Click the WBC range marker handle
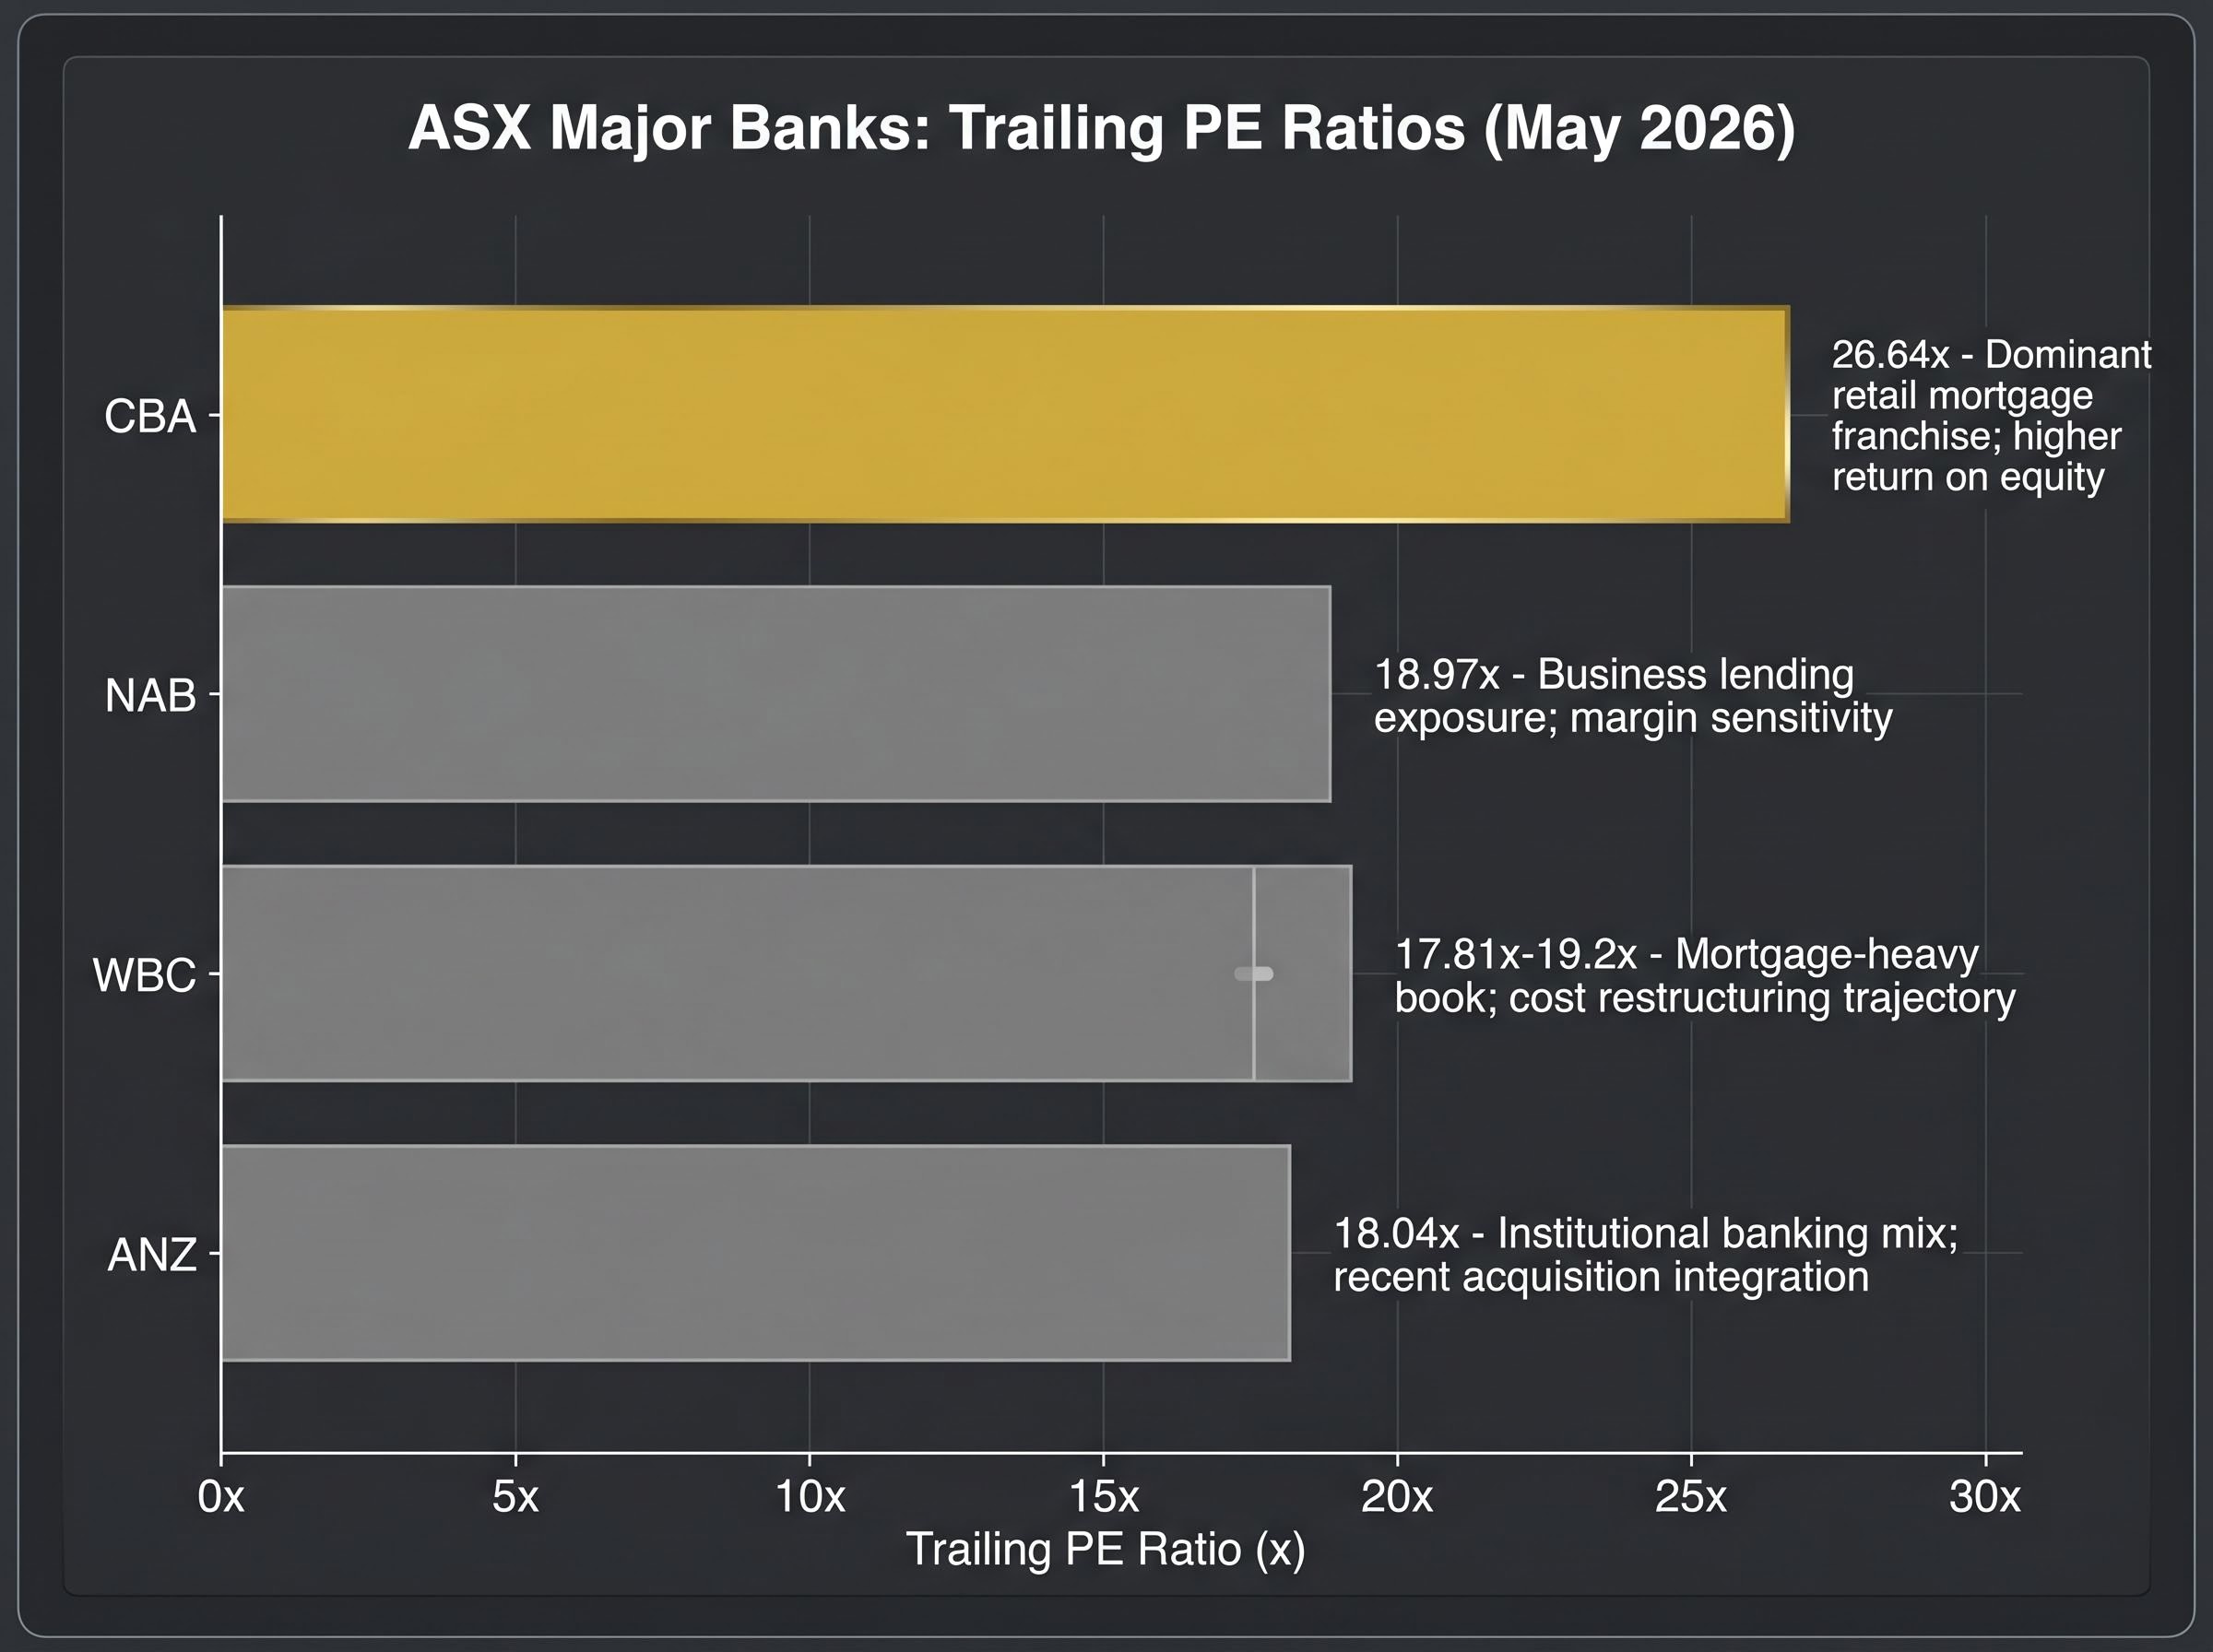The image size is (2213, 1652). pyautogui.click(x=1254, y=974)
